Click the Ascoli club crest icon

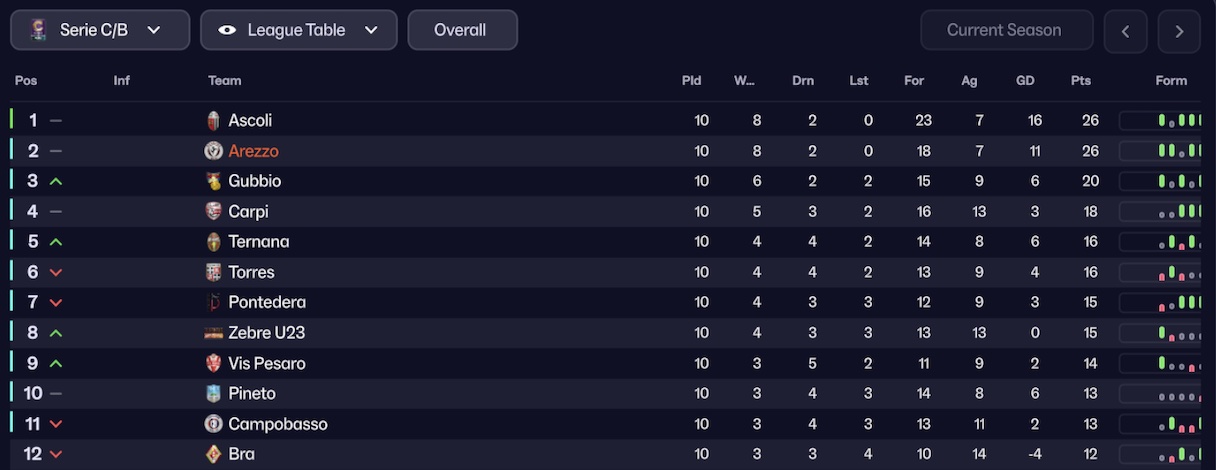pyautogui.click(x=213, y=121)
